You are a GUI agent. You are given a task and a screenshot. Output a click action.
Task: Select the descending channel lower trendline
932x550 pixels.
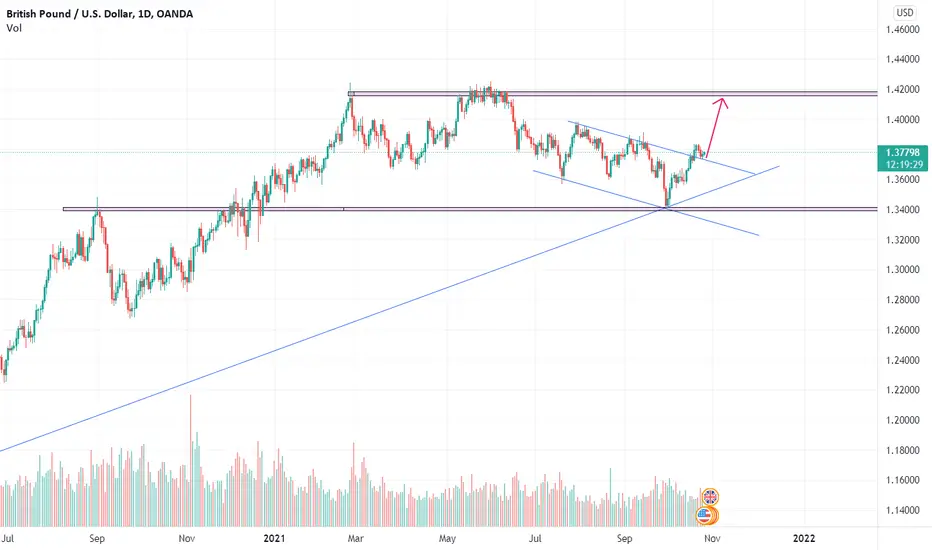click(646, 203)
